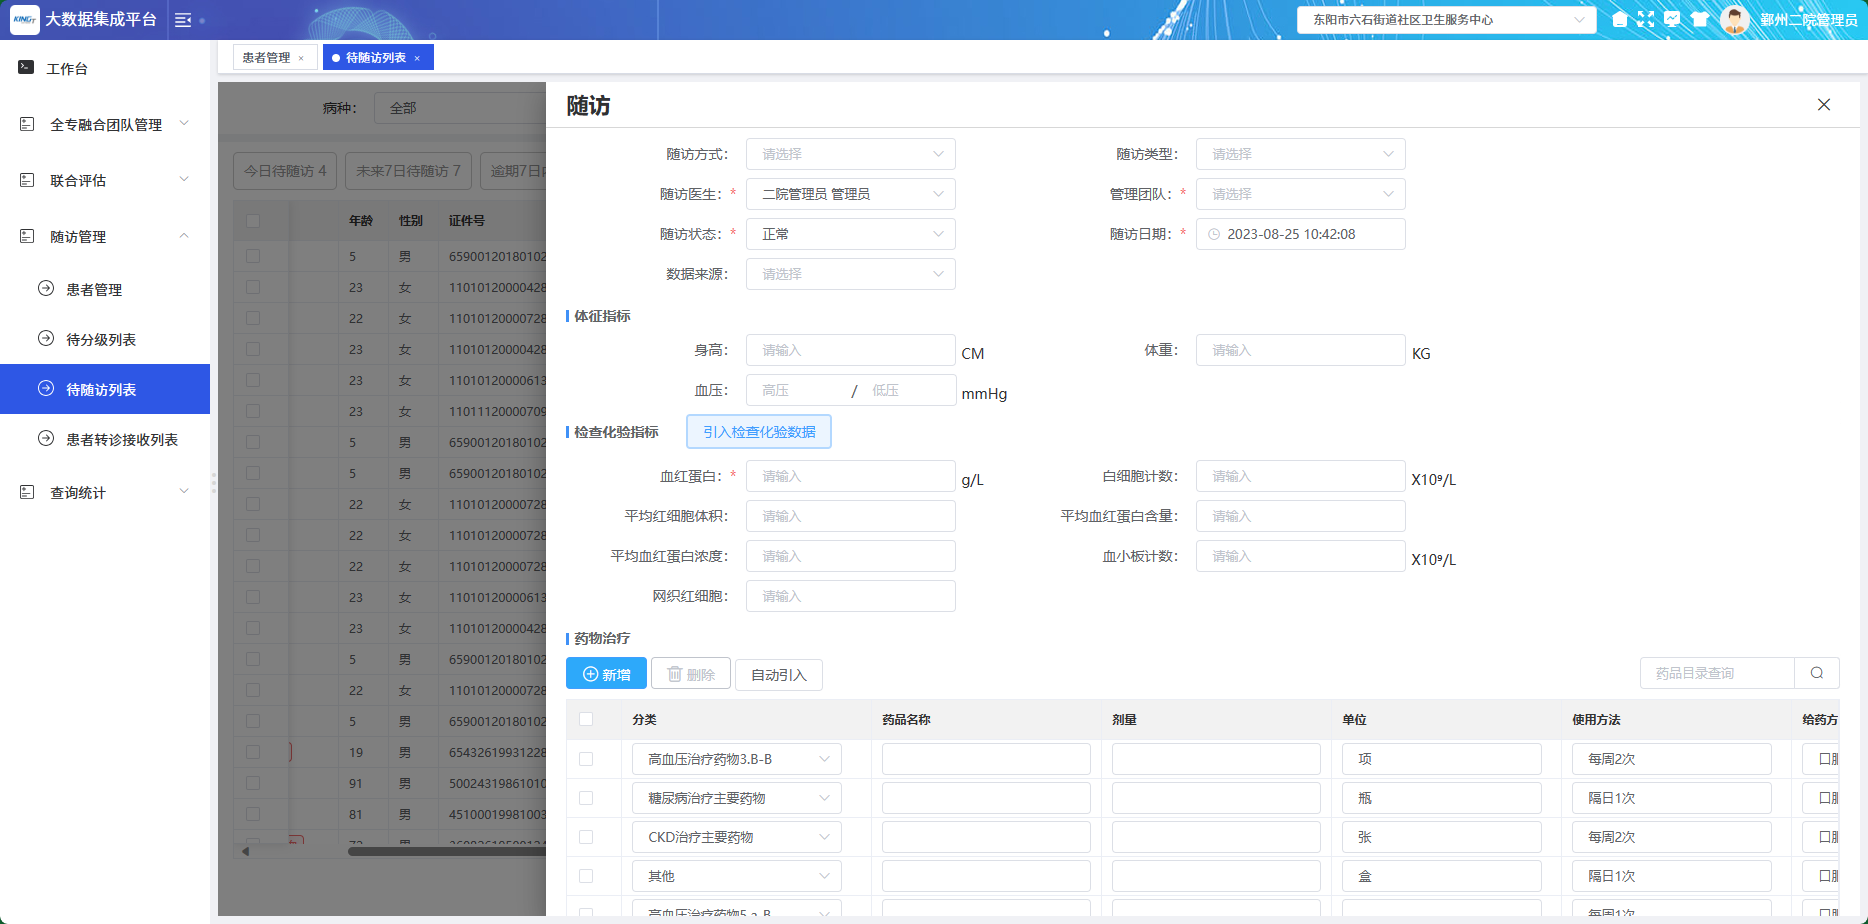Viewport: 1868px width, 924px height.
Task: Expand the 查询统计 sidebar group
Action: click(105, 492)
